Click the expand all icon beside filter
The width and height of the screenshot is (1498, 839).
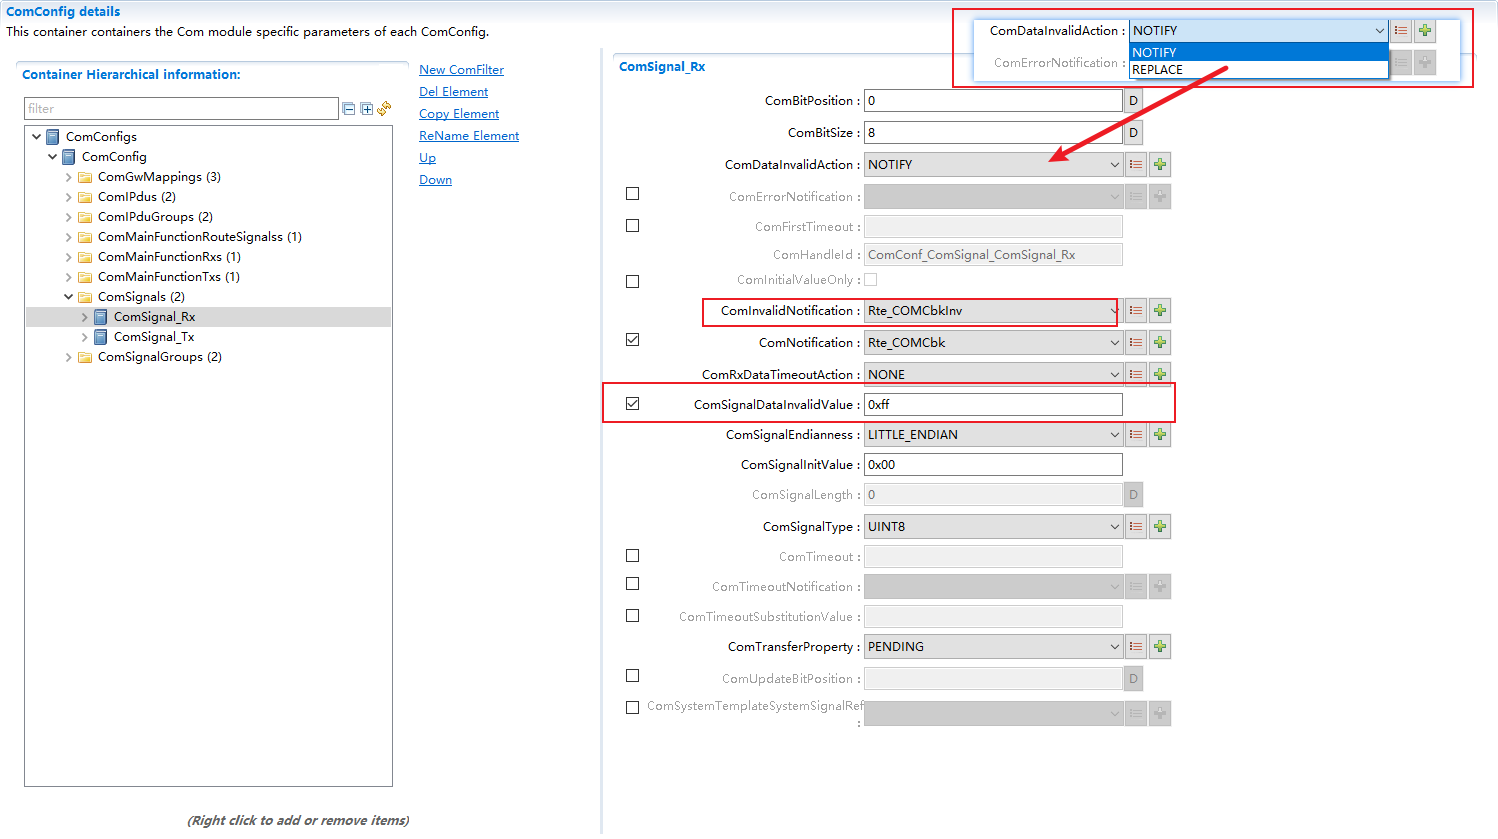366,109
